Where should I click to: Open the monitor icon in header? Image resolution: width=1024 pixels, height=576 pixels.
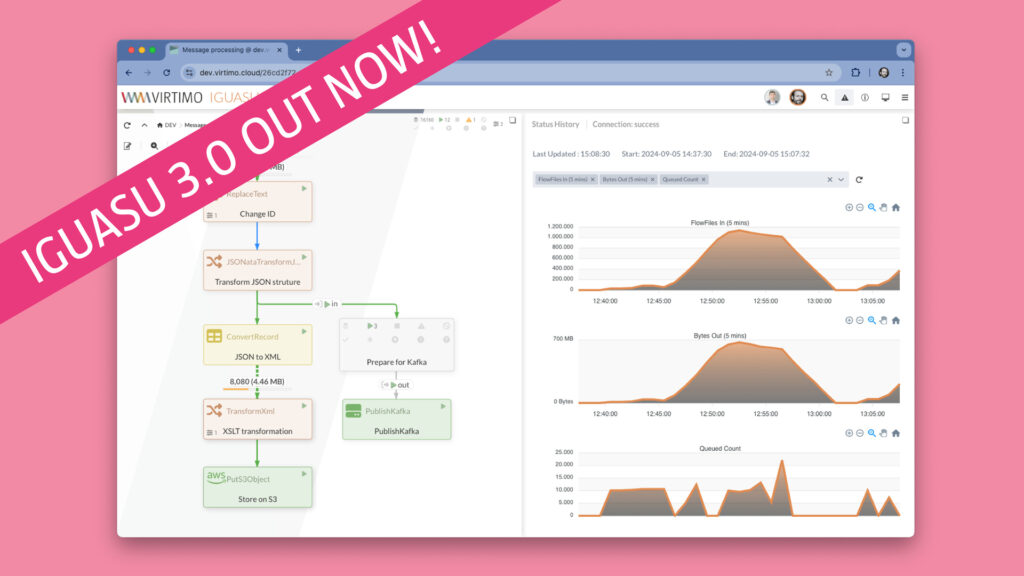click(885, 97)
